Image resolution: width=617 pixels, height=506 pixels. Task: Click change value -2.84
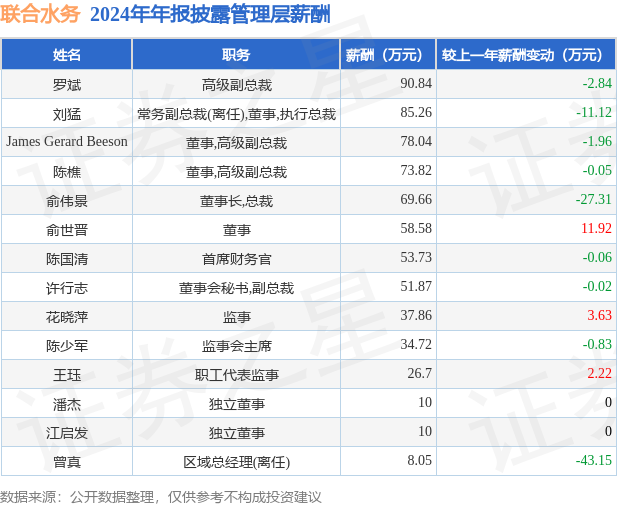point(597,83)
